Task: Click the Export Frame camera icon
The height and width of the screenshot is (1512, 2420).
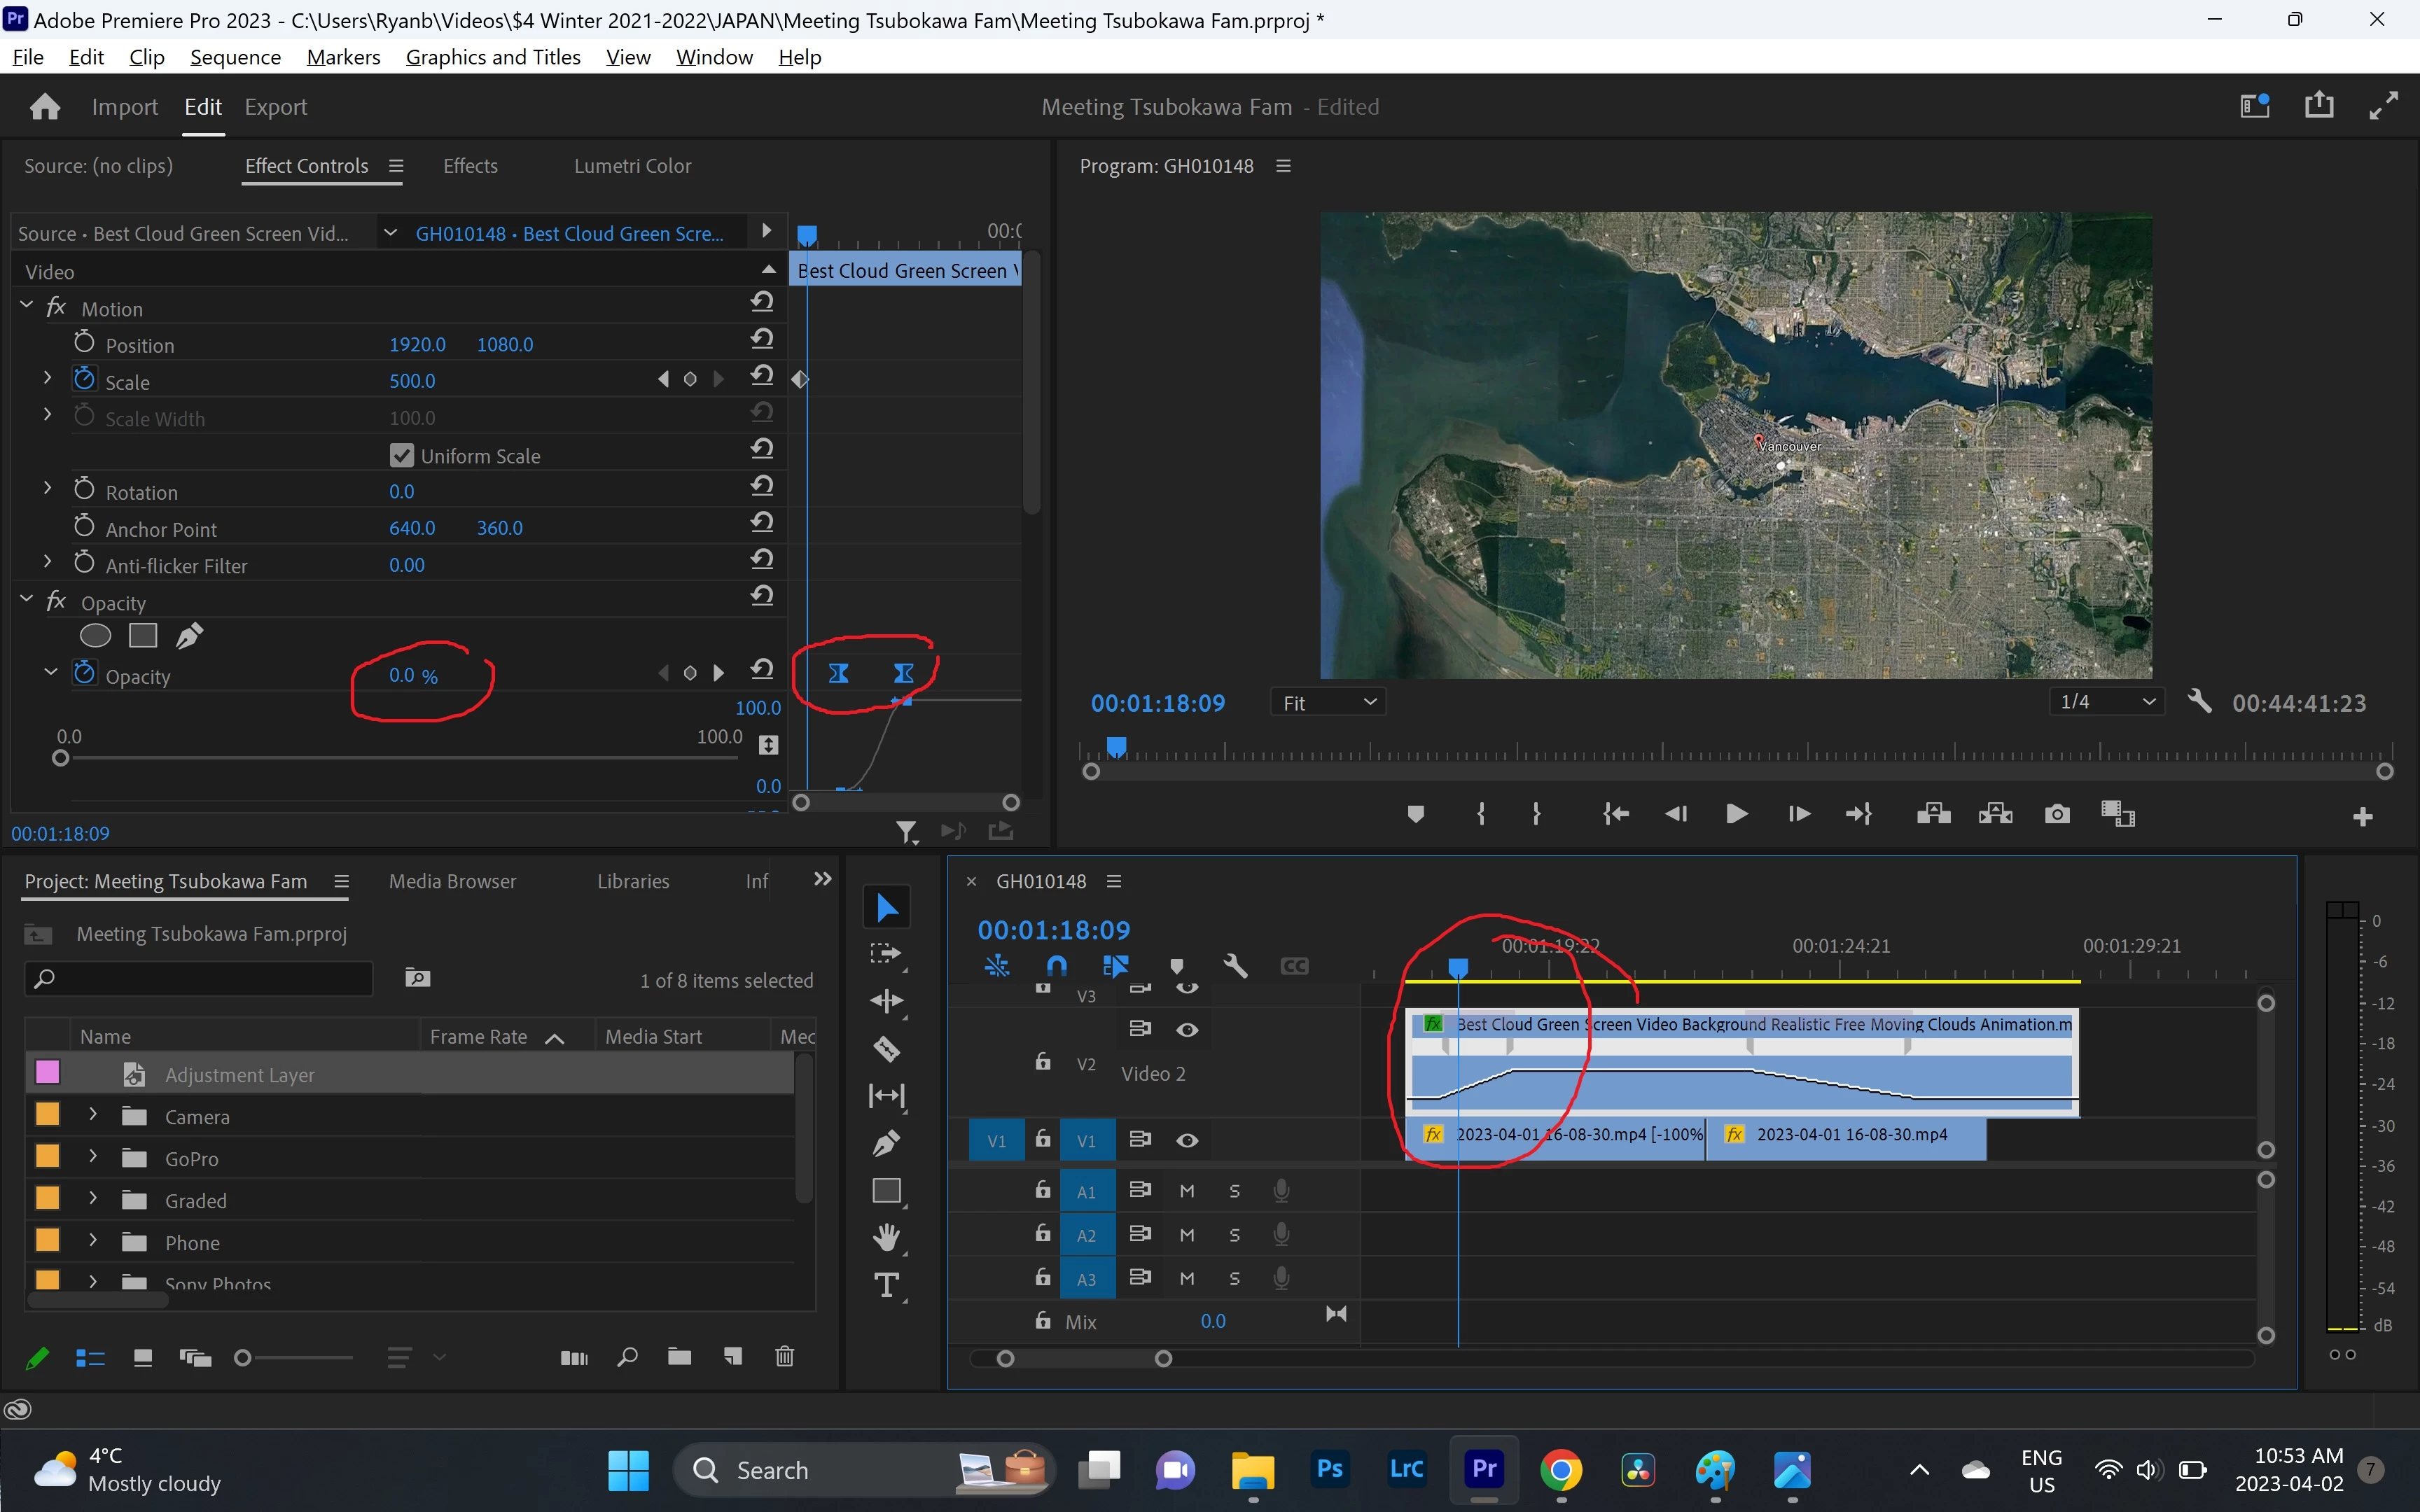Action: coord(2056,814)
